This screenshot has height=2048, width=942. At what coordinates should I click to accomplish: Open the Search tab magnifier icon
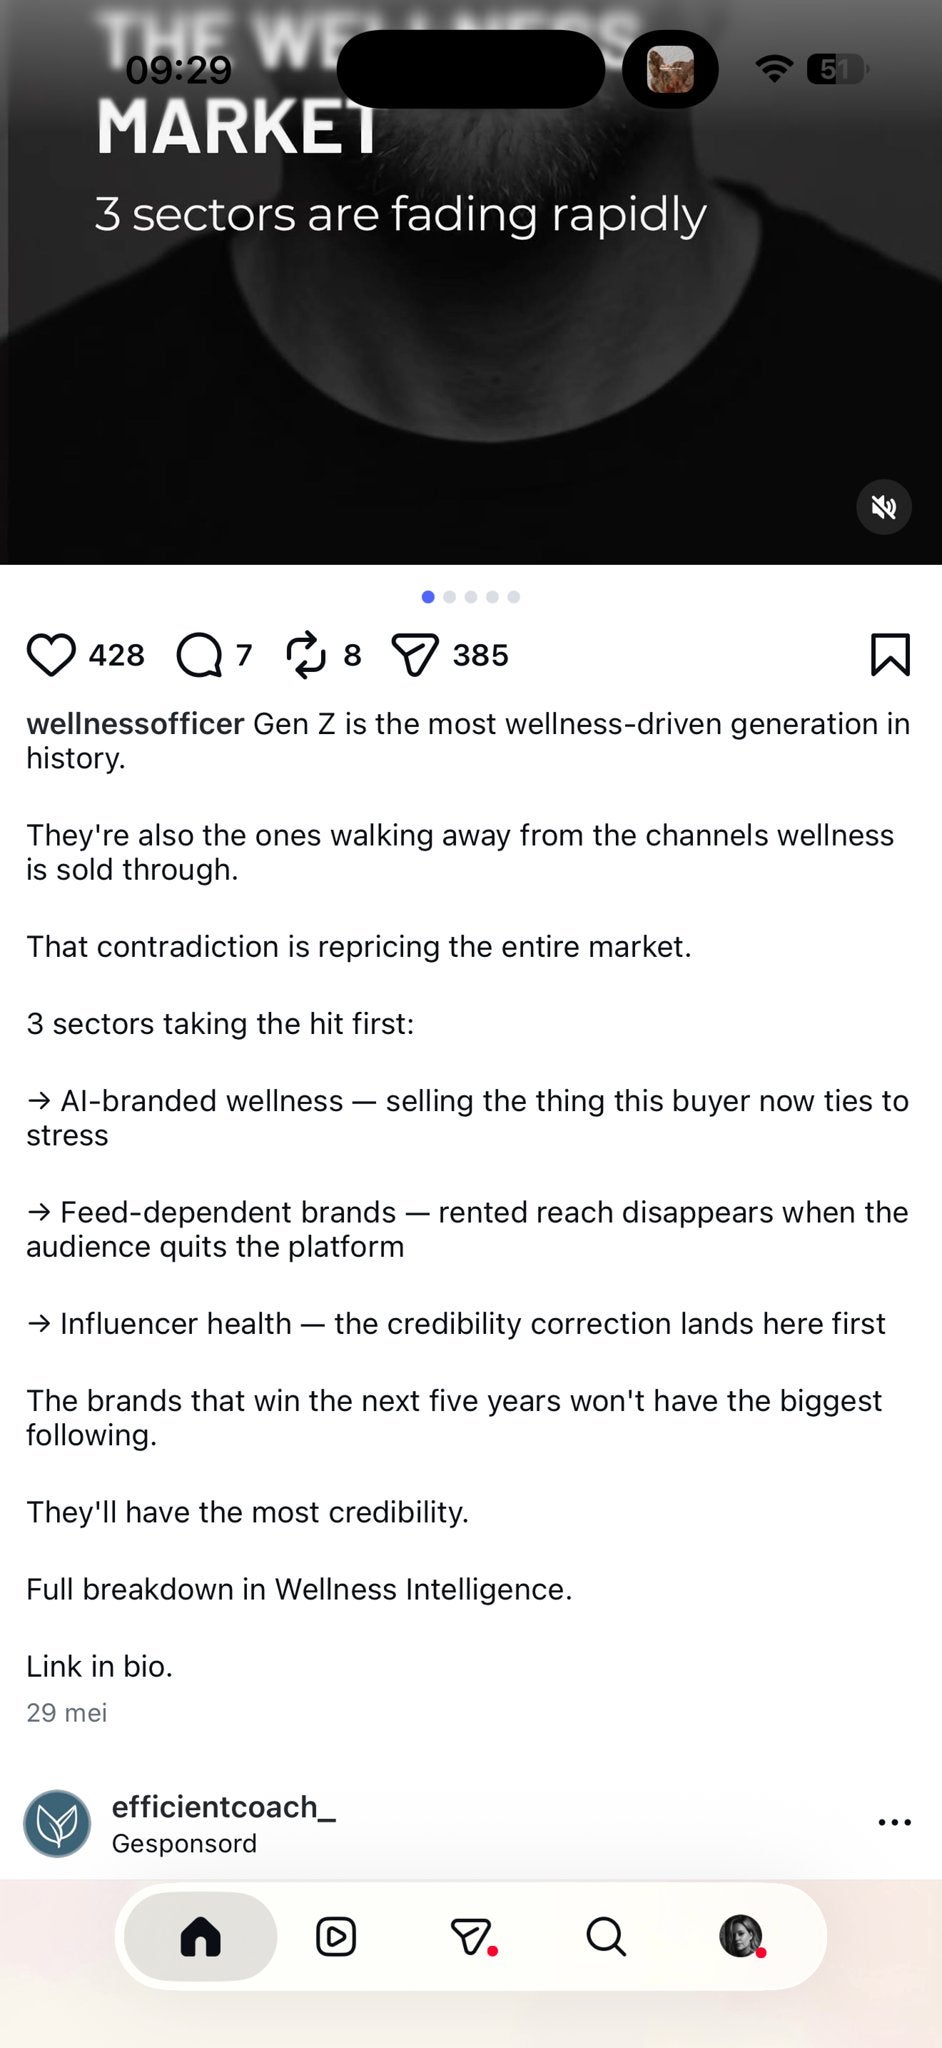[x=606, y=1937]
